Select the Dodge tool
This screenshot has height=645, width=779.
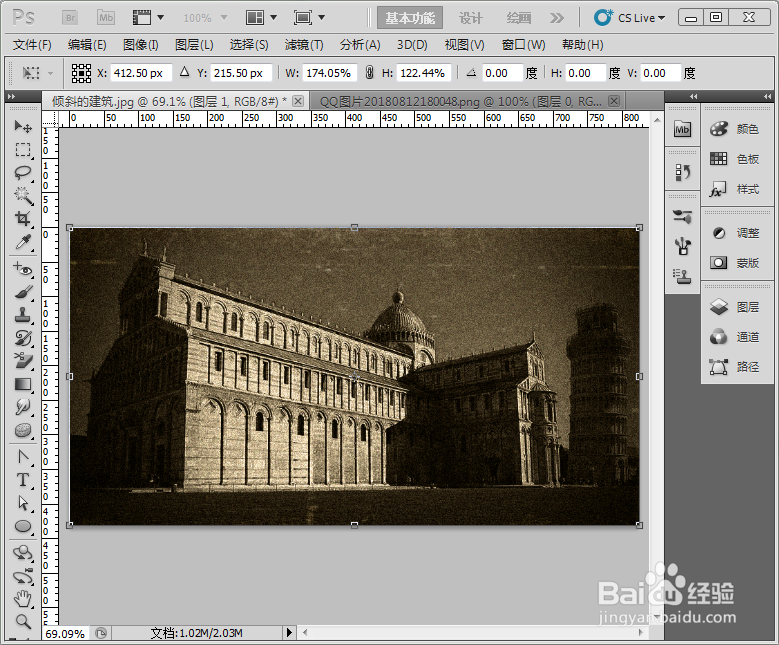tap(23, 407)
